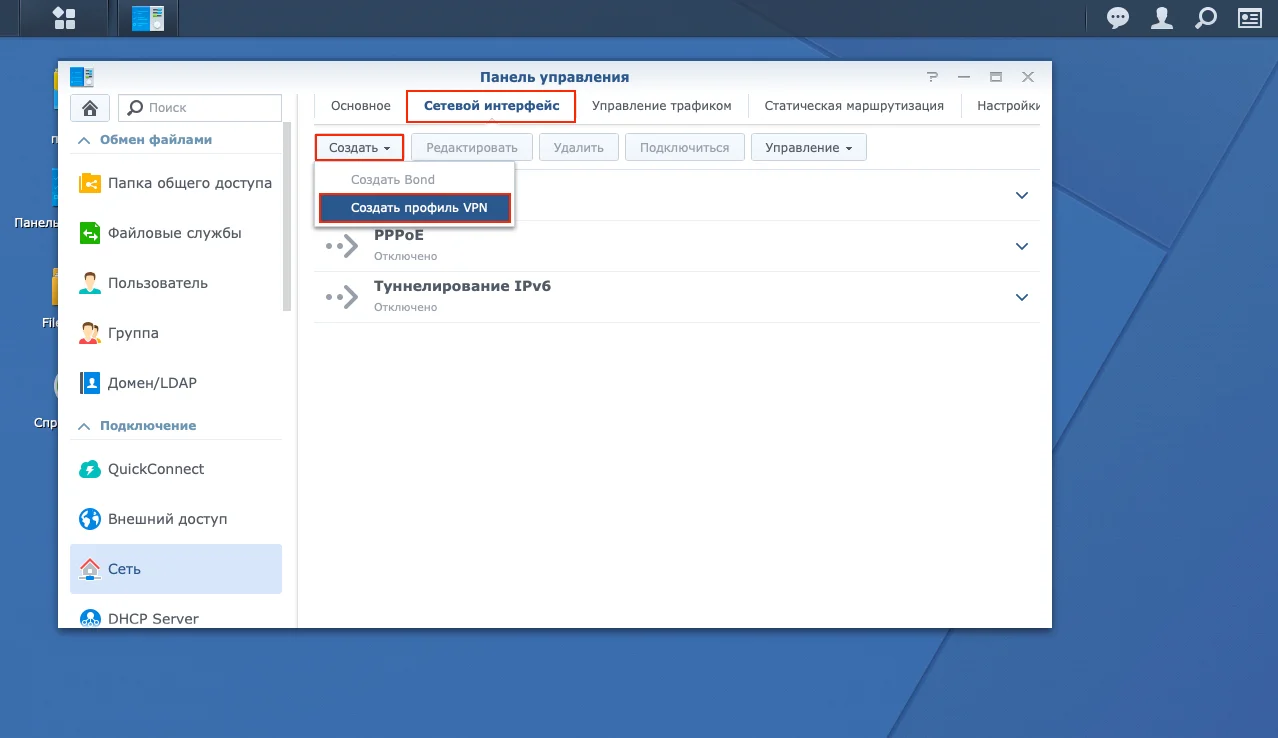Click the search magnifier in top bar
This screenshot has width=1278, height=738.
[1206, 18]
